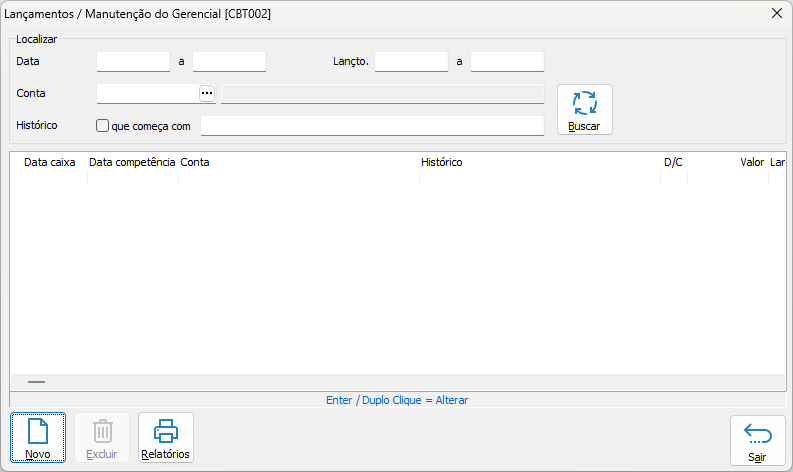Focus the Lançto. ending number field

point(507,62)
